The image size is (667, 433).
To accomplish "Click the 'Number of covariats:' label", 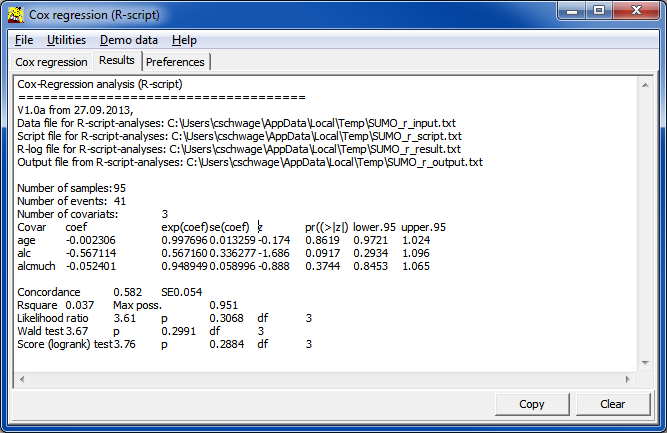I will [x=68, y=214].
